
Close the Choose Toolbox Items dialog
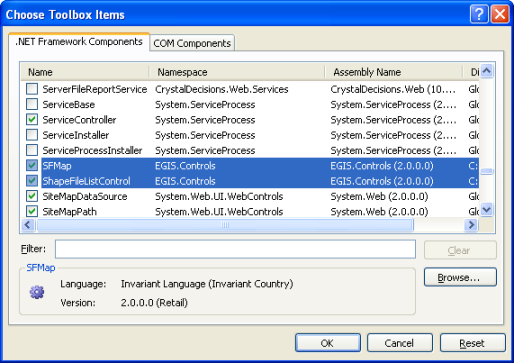[500, 14]
